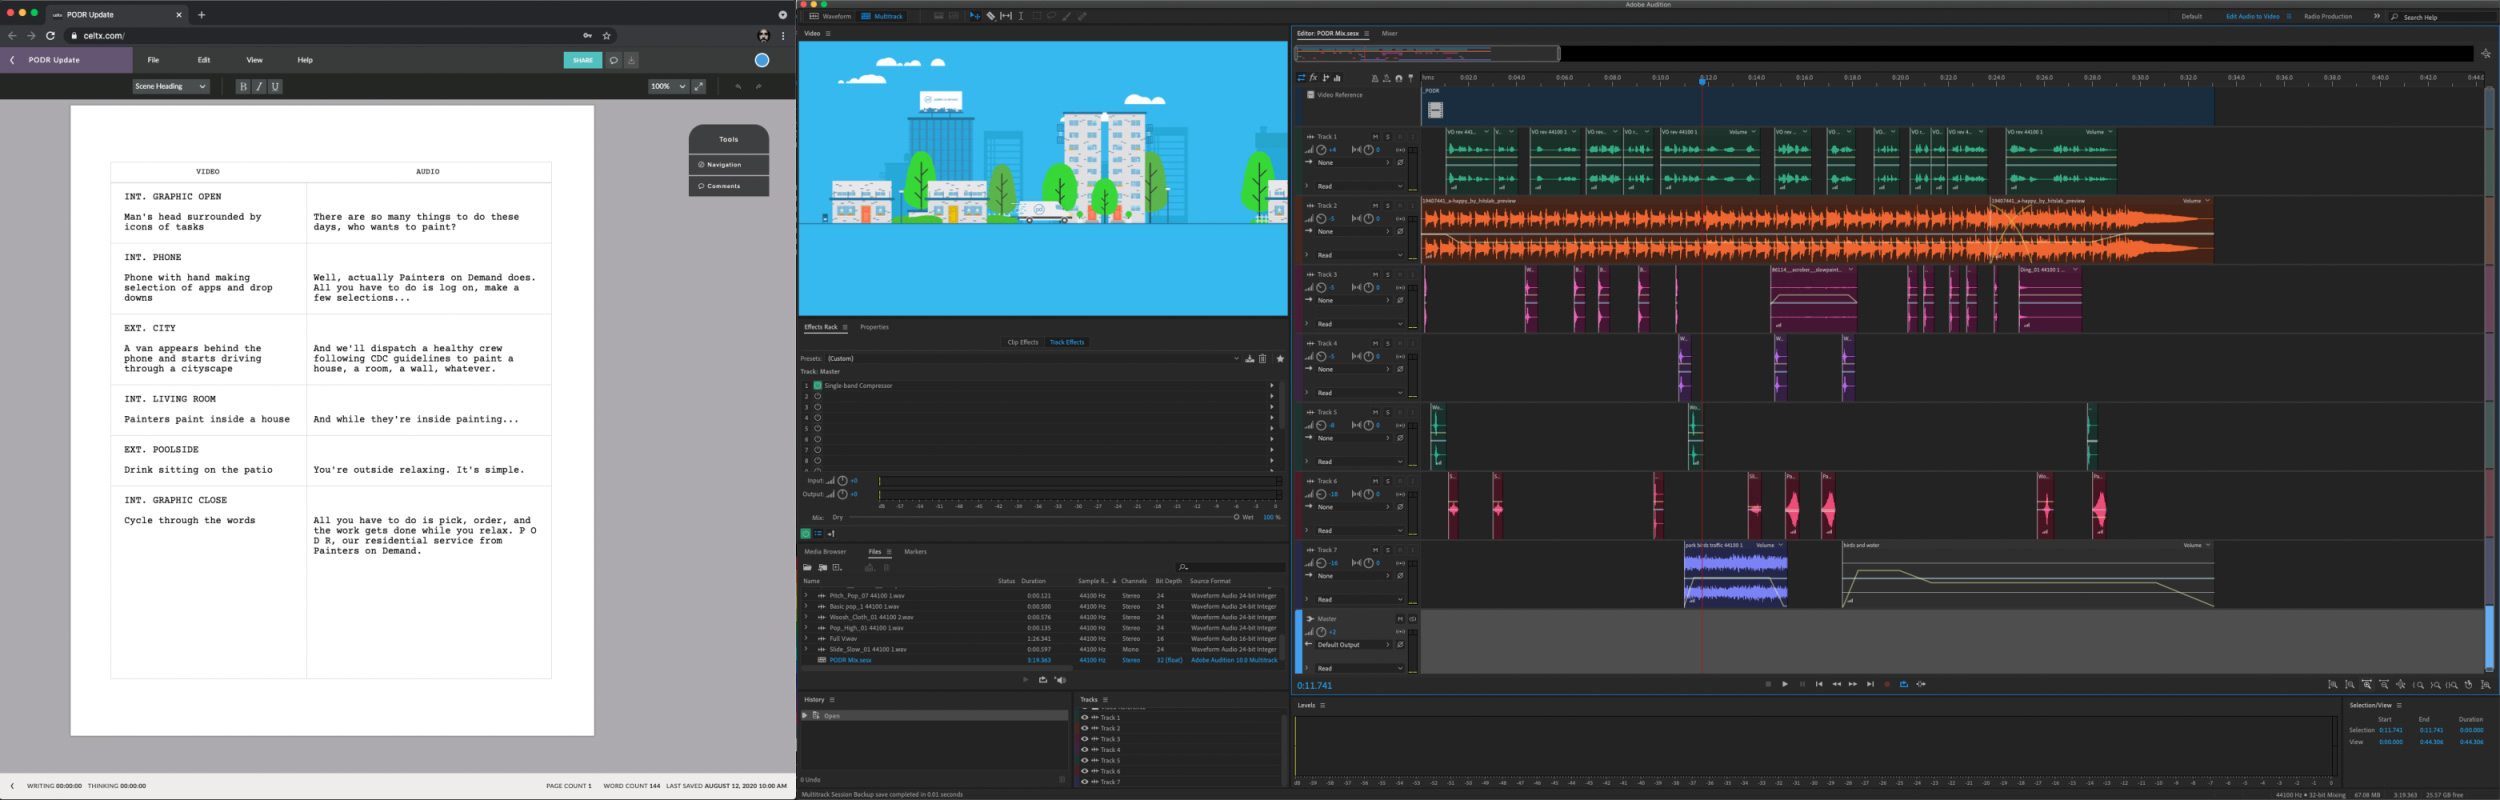Click the Celtx comment bubble icon
The image size is (2500, 800).
click(x=614, y=60)
